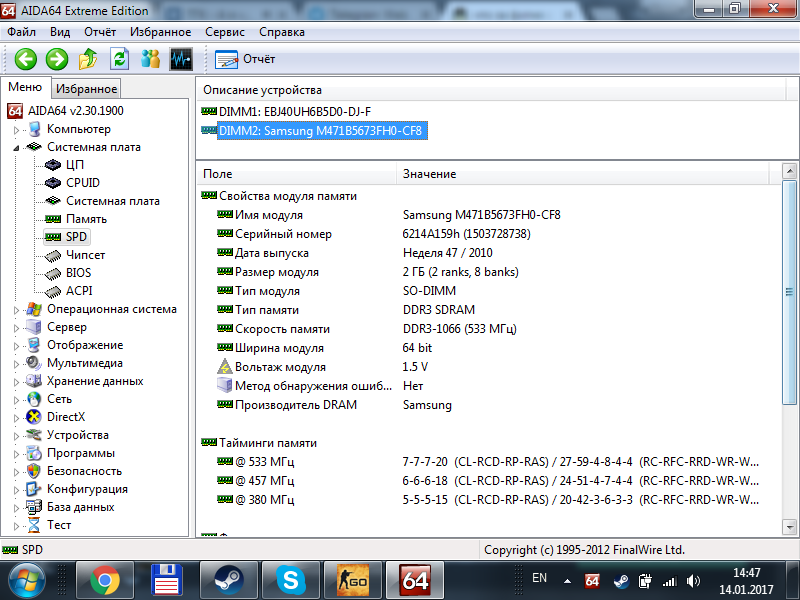
Task: Click the details vertical scrollbar thumb
Action: tap(789, 292)
